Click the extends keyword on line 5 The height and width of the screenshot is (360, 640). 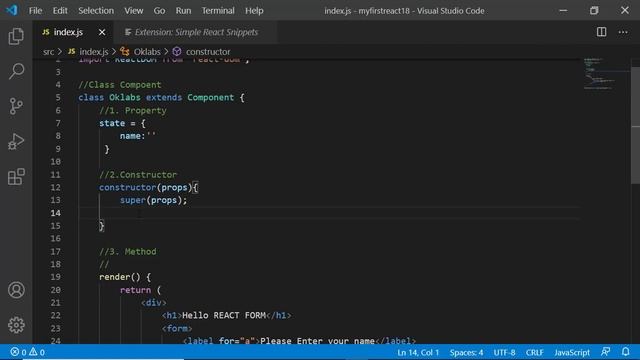[164, 98]
